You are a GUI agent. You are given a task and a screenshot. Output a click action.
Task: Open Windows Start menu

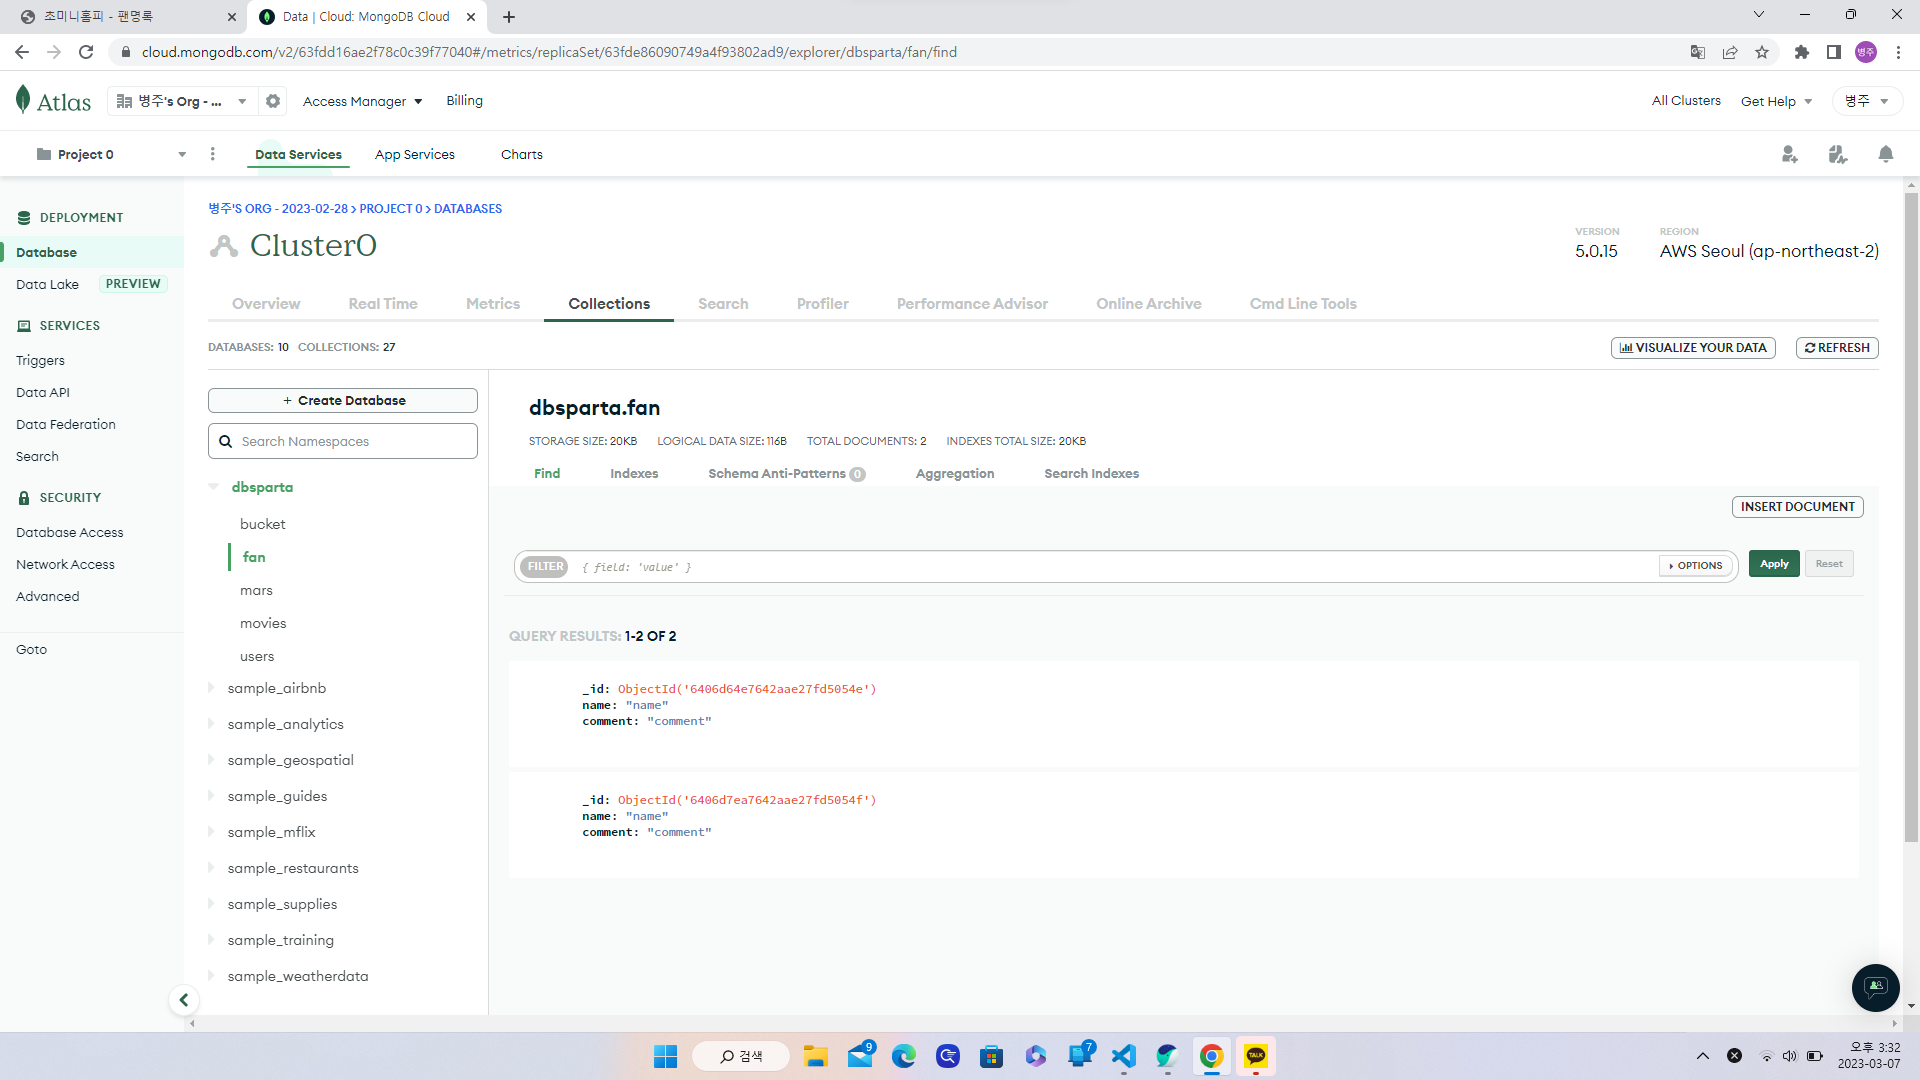coord(666,1056)
